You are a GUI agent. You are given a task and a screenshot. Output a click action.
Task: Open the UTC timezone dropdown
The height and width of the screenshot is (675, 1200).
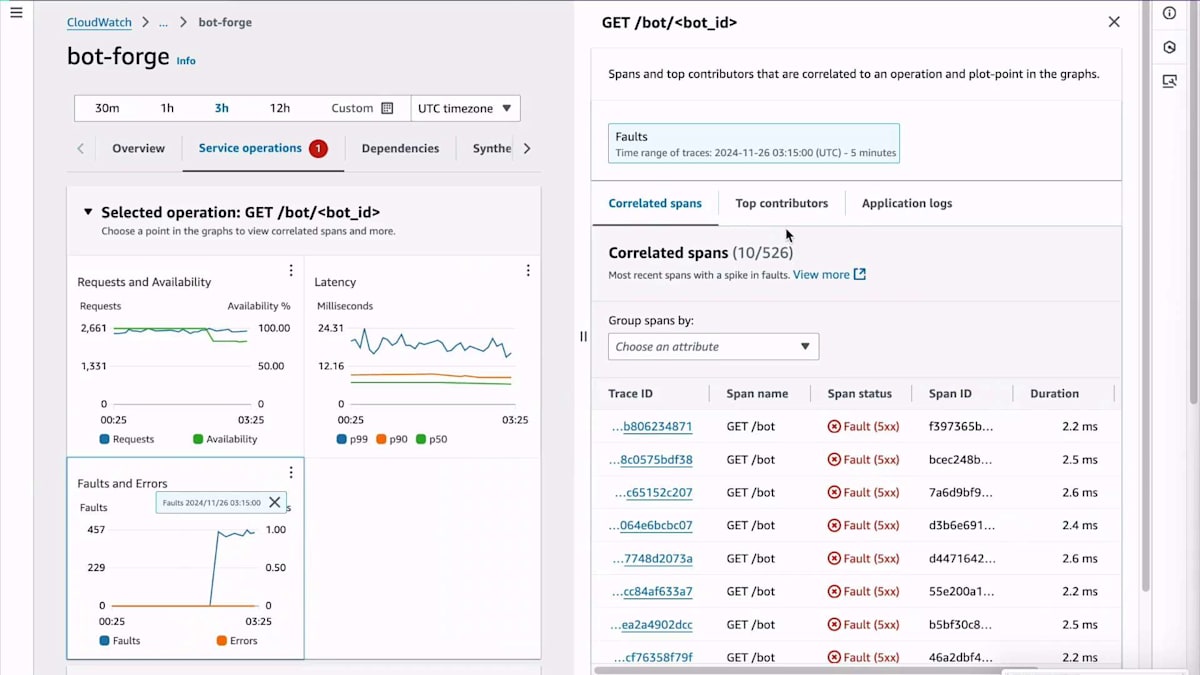(465, 108)
